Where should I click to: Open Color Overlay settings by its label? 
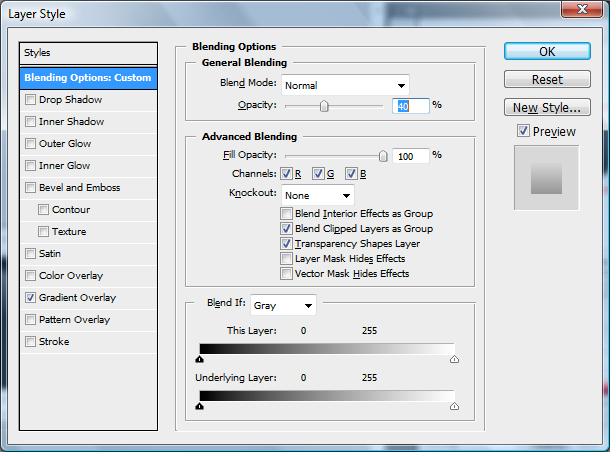(71, 276)
